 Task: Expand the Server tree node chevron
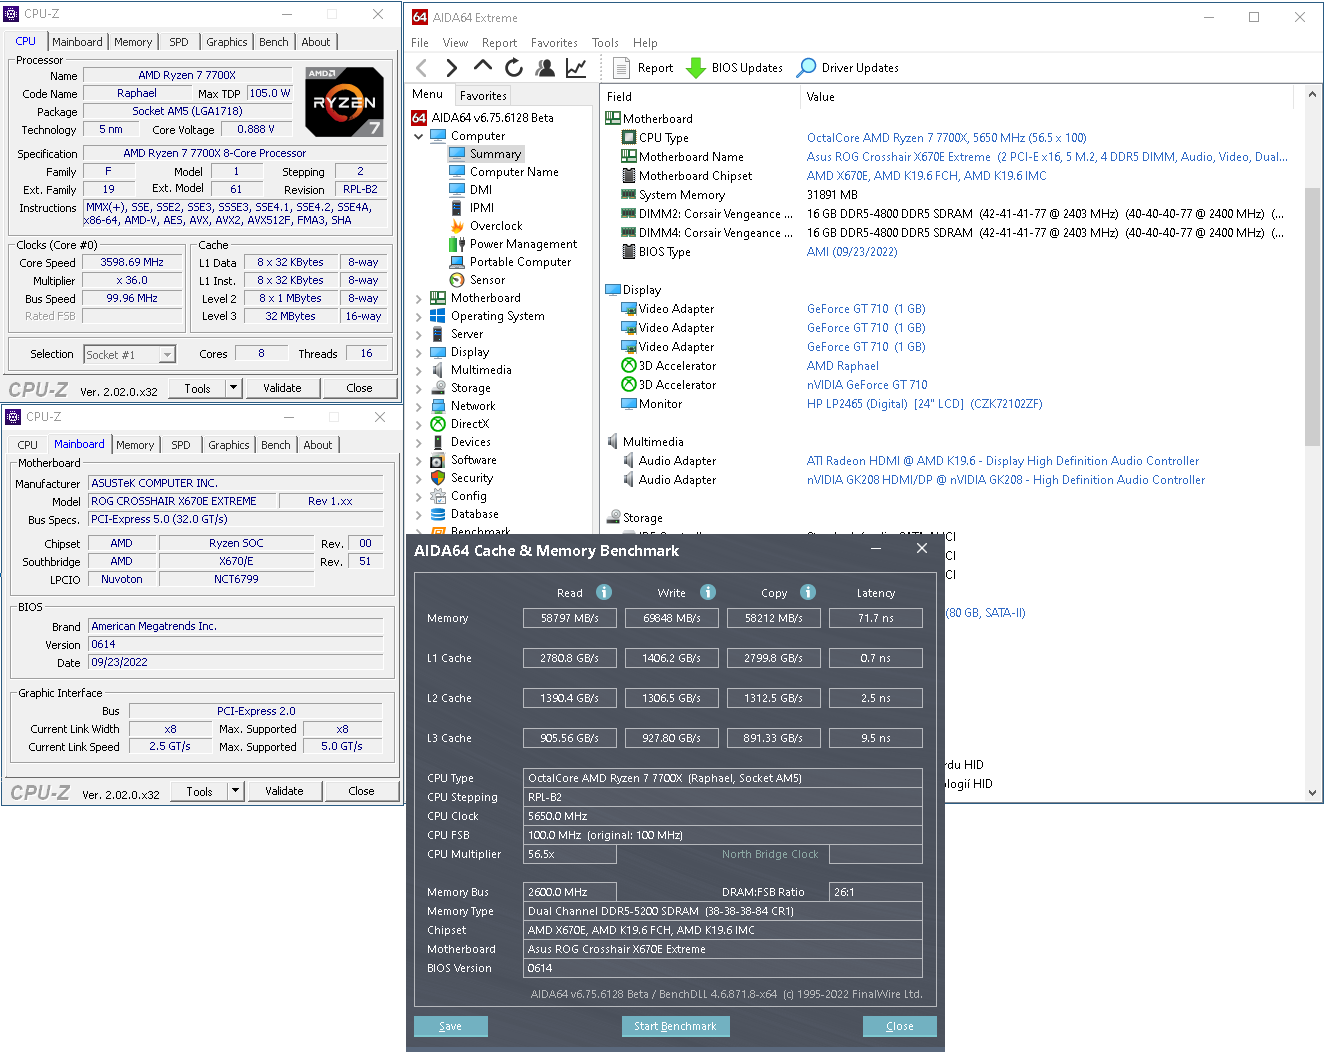click(x=419, y=334)
